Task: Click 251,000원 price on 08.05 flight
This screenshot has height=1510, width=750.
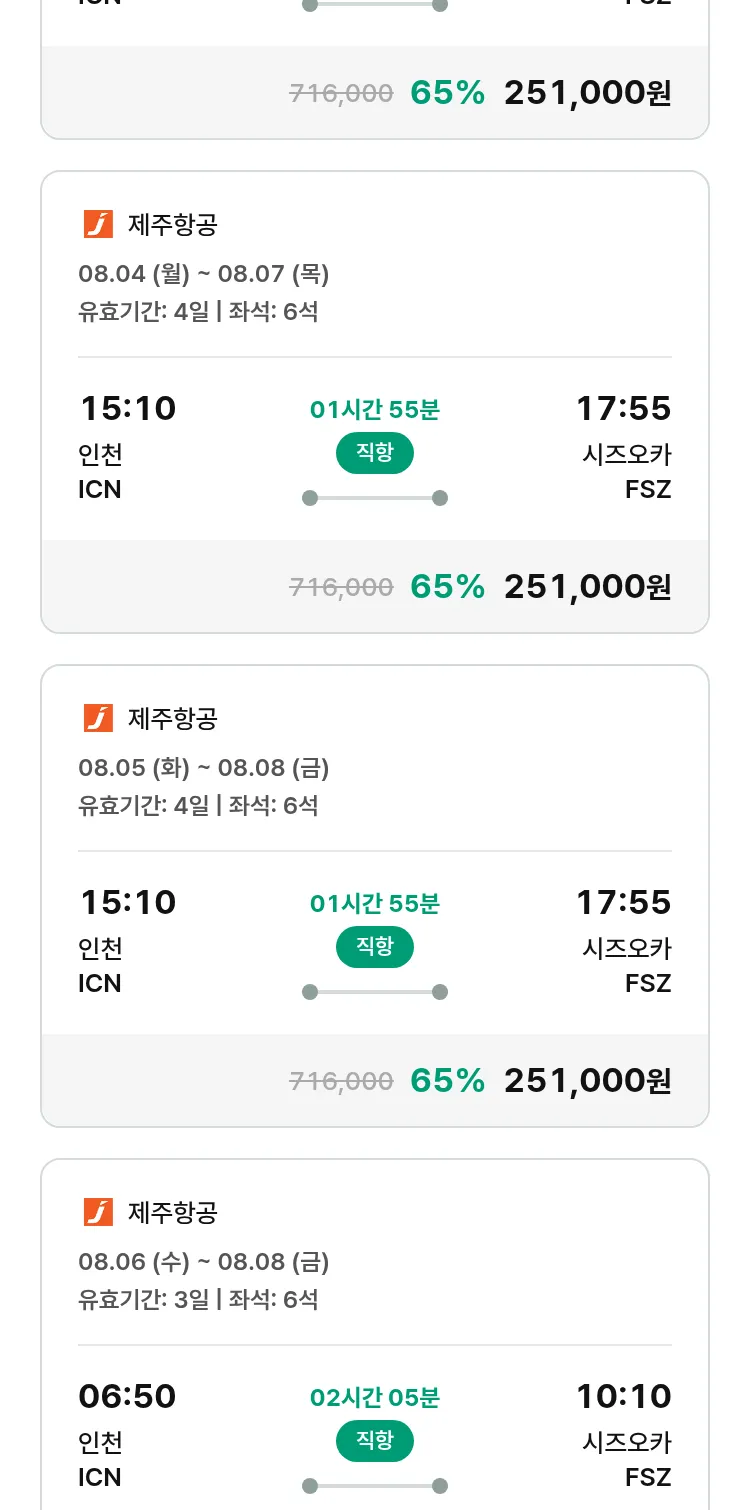Action: [x=587, y=1081]
